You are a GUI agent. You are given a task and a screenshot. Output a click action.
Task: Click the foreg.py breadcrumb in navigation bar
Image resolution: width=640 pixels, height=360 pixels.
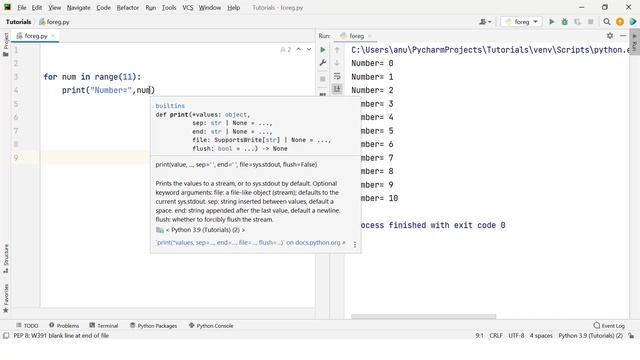pyautogui.click(x=54, y=22)
